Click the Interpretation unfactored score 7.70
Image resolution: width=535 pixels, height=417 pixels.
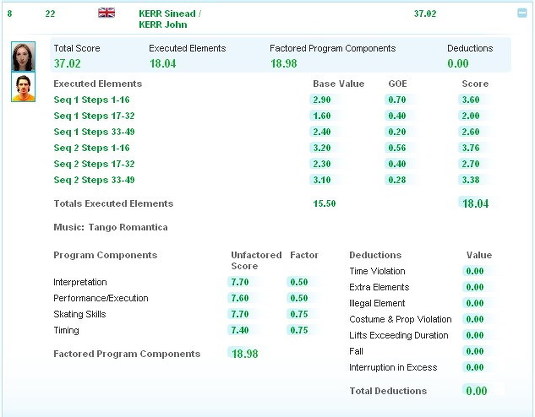coord(240,282)
